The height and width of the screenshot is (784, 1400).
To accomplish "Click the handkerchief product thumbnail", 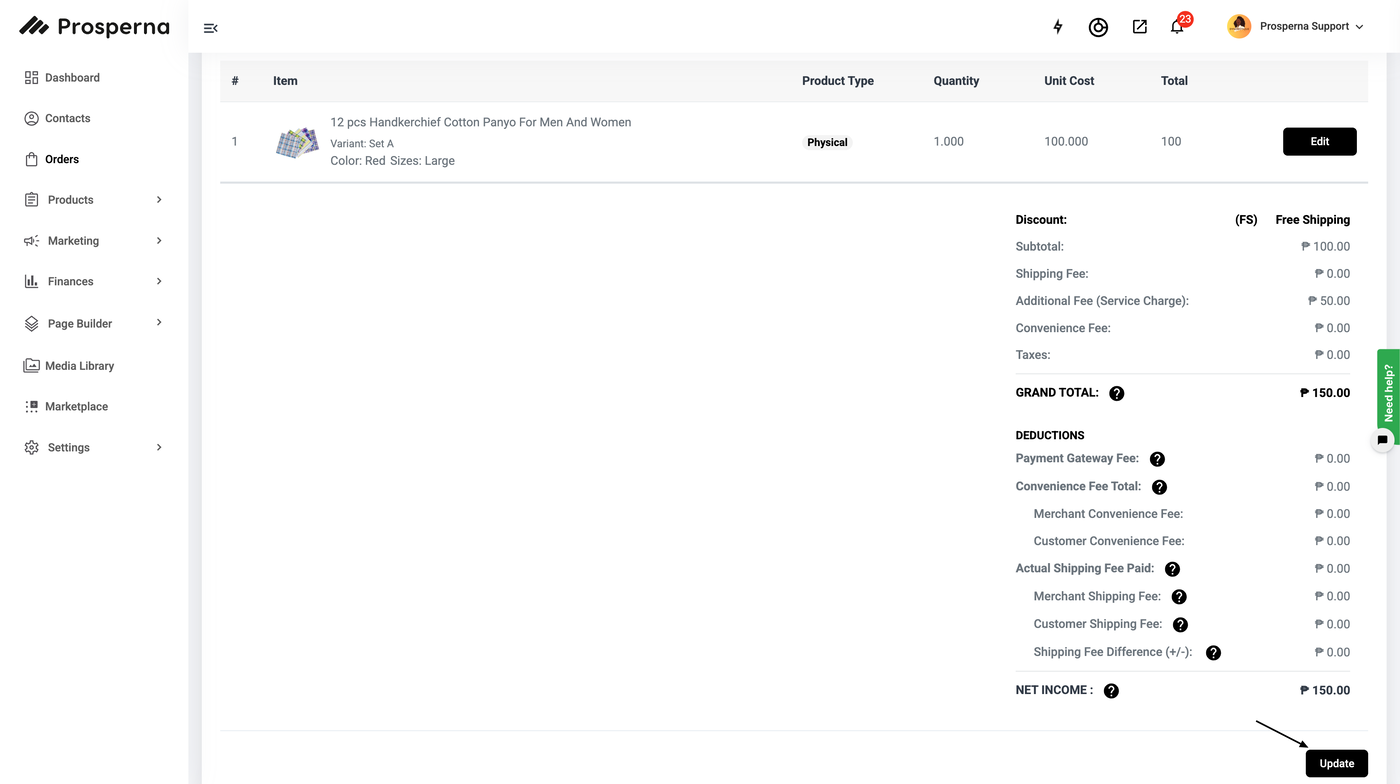I will tap(297, 142).
